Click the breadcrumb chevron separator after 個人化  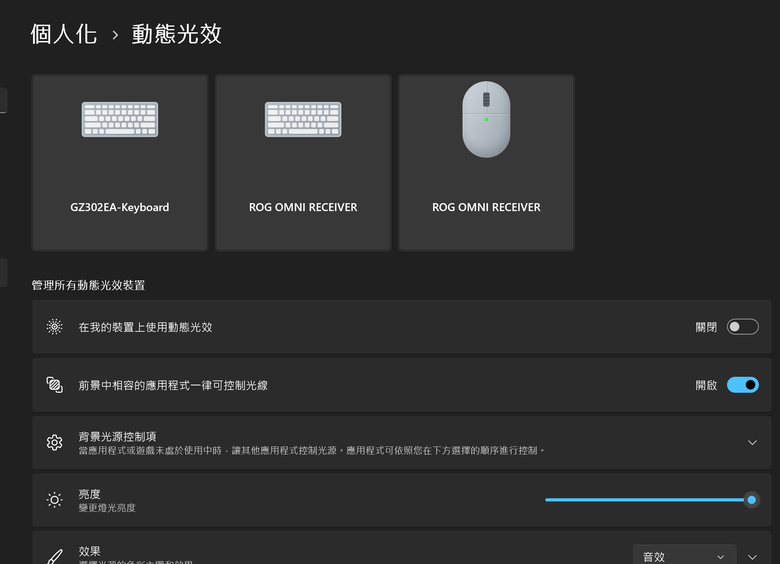click(x=115, y=35)
